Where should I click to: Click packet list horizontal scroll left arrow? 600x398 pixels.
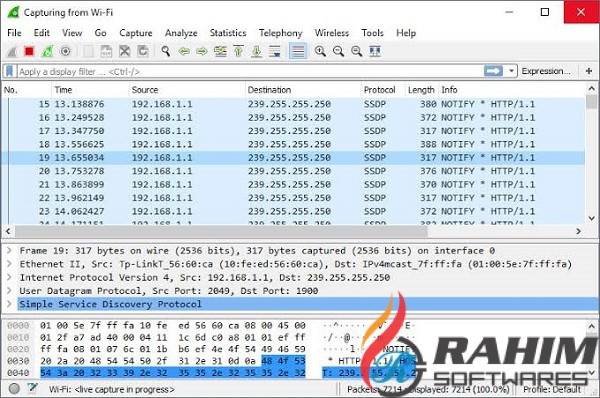pos(8,231)
